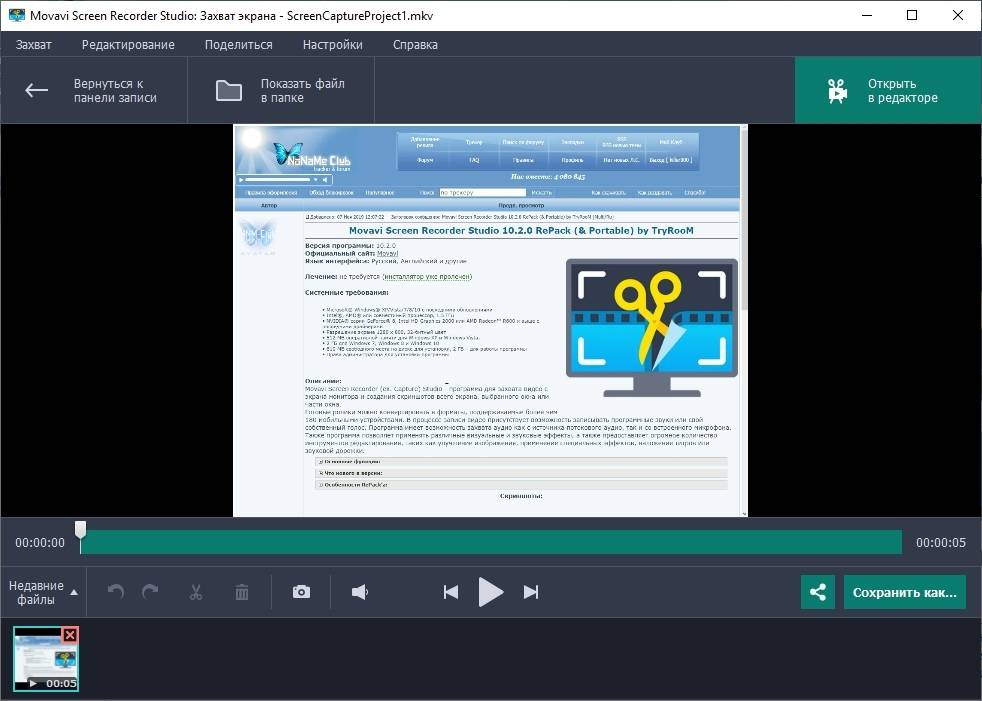Open the Поделиться menu
Viewport: 982px width, 701px height.
tap(239, 44)
